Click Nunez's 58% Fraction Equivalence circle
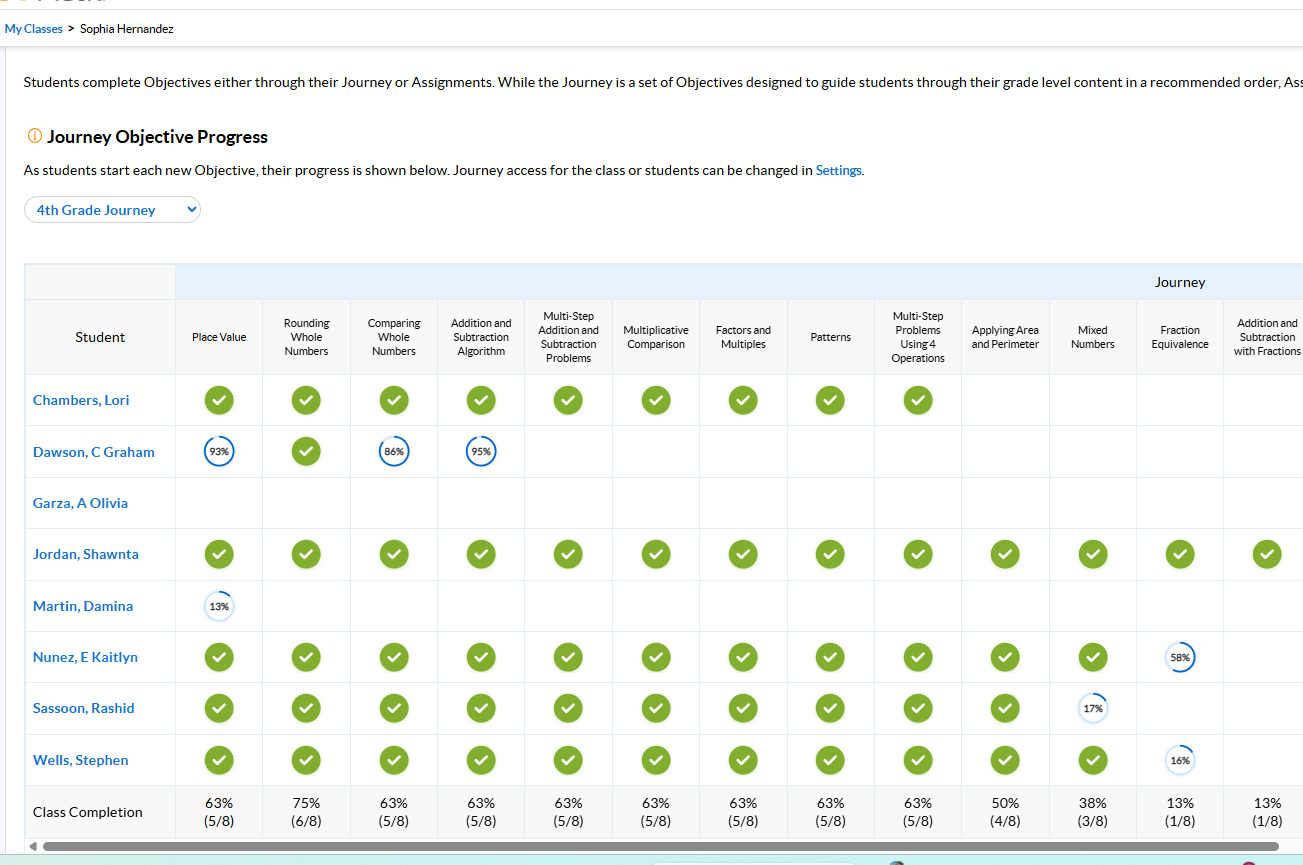This screenshot has height=865, width=1303. coord(1180,657)
